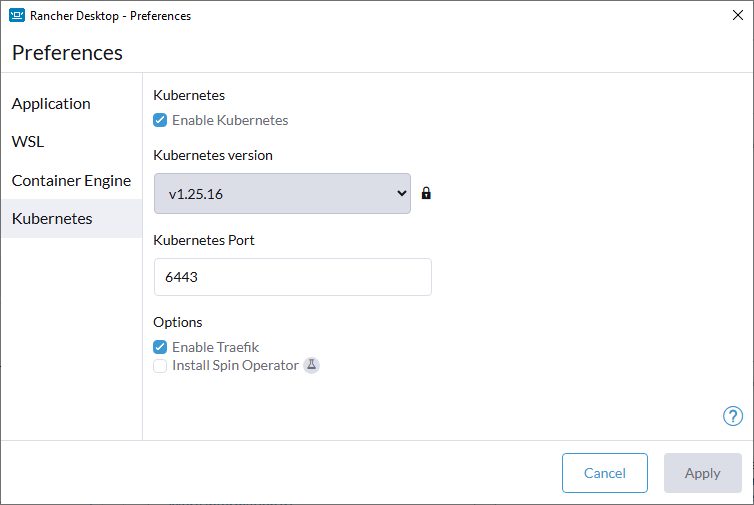
Task: Click the chevron arrow of version selector
Action: pyautogui.click(x=401, y=193)
